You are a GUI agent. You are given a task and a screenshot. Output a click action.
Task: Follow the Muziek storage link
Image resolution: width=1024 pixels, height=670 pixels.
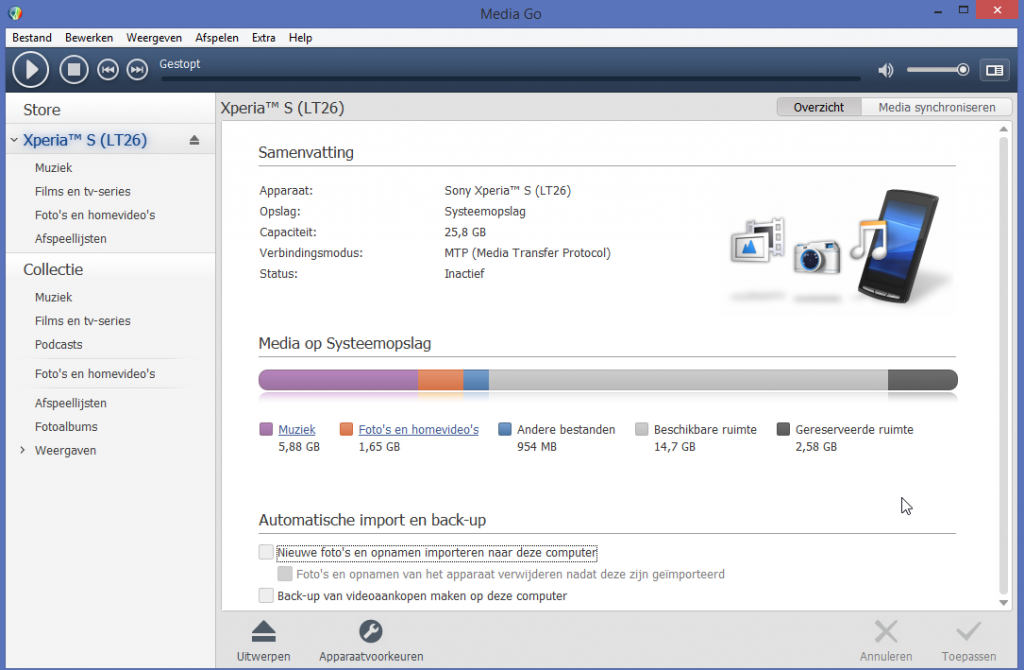tap(296, 430)
